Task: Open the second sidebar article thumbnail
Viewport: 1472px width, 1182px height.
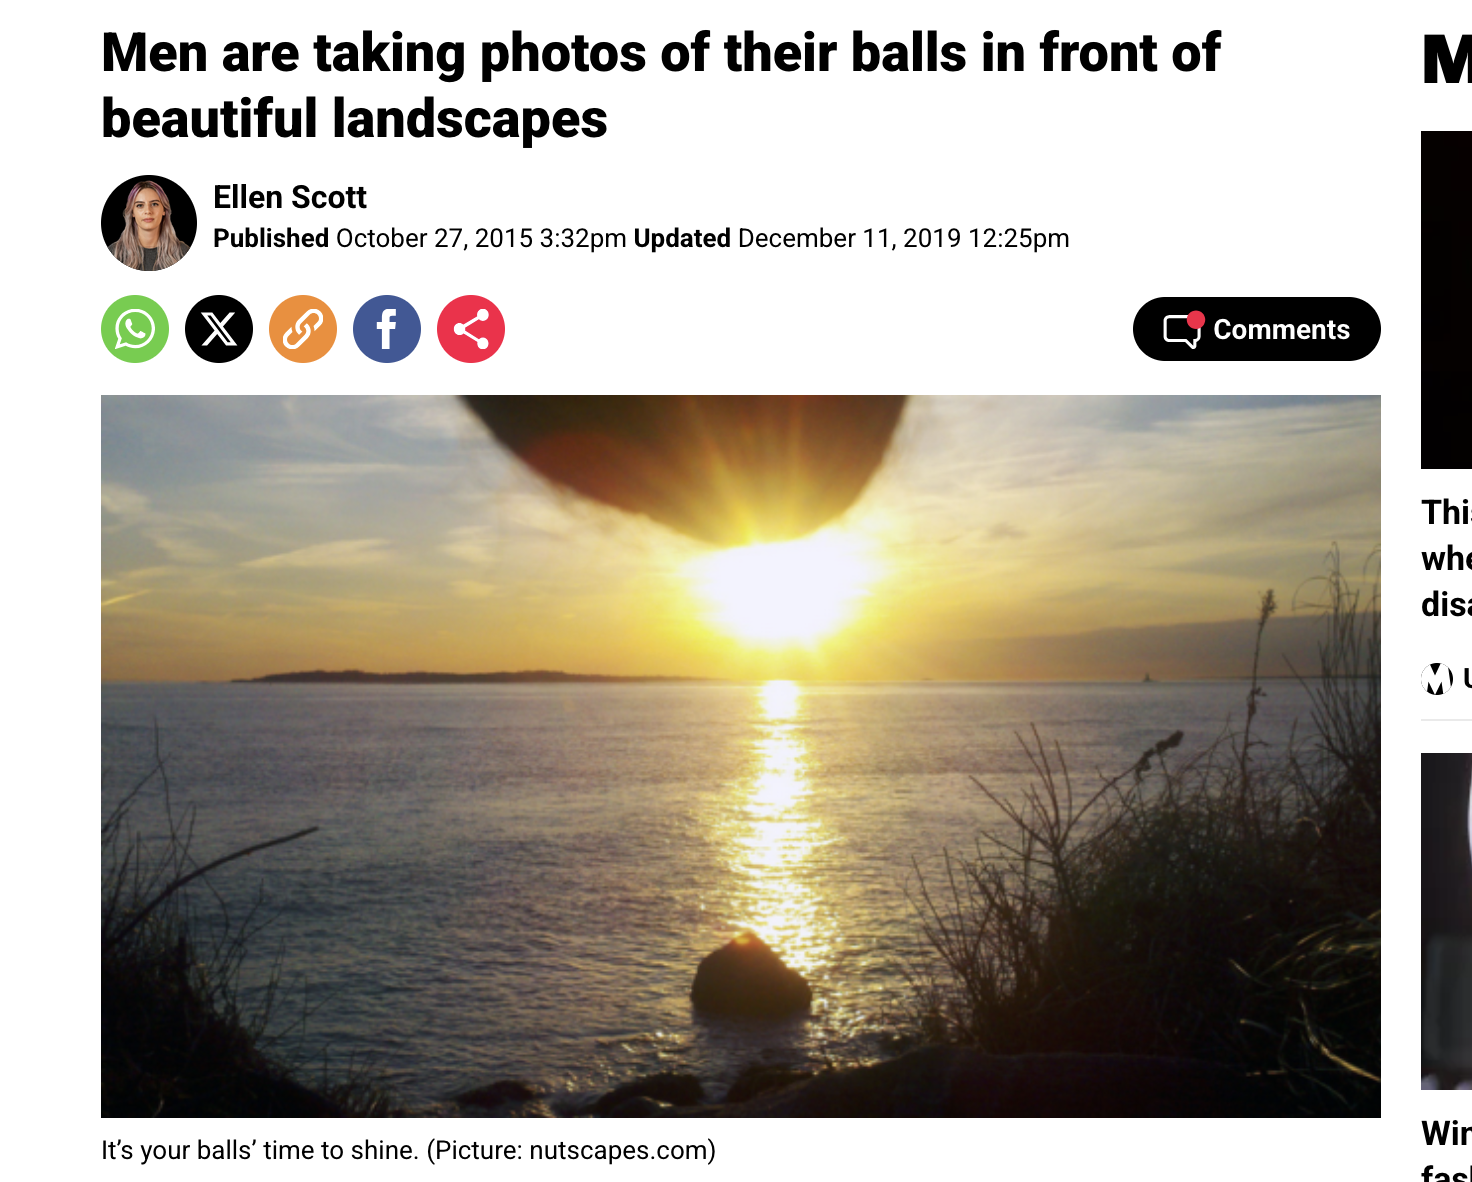Action: (x=1446, y=921)
